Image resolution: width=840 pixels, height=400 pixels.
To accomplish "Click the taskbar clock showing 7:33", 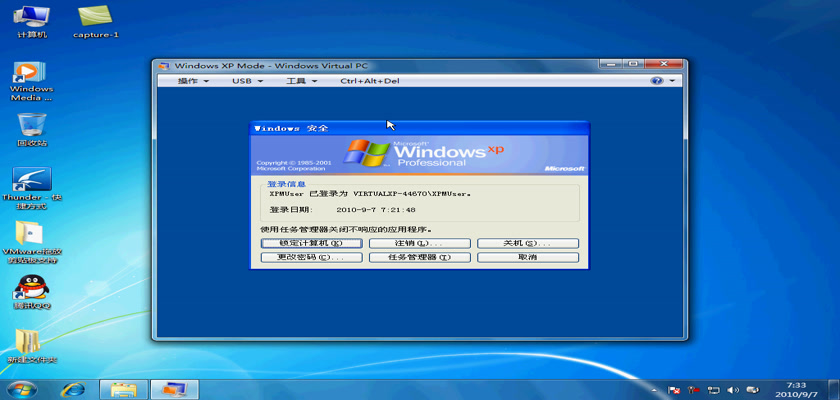I will click(796, 388).
